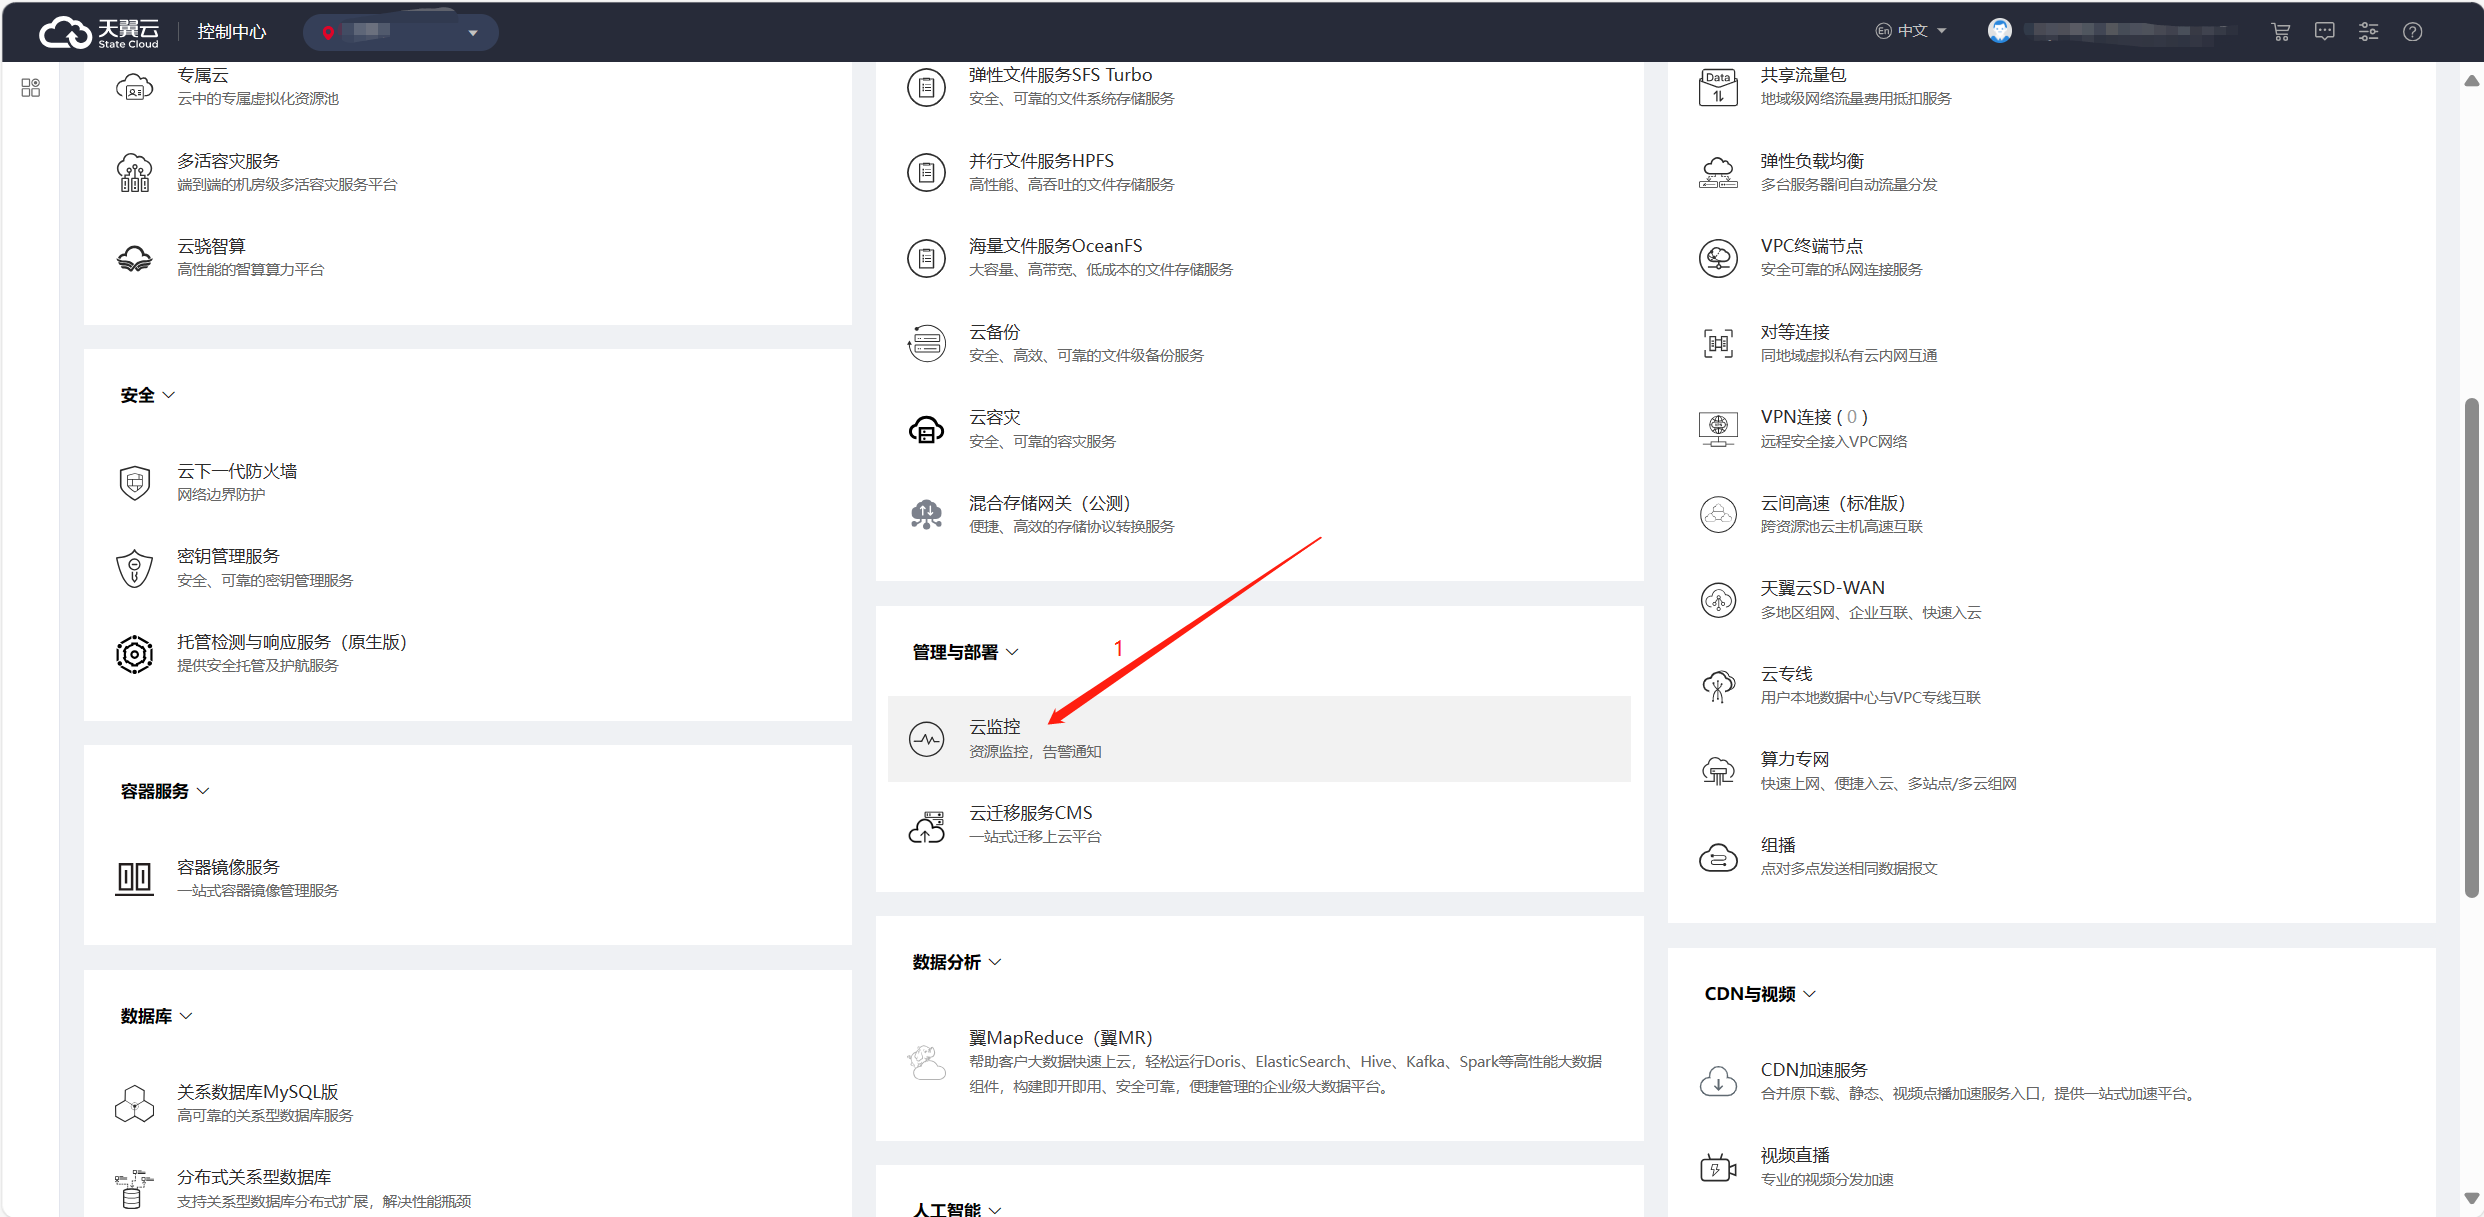The height and width of the screenshot is (1217, 2484).
Task: Click the 算力专网 icon
Action: [1719, 771]
